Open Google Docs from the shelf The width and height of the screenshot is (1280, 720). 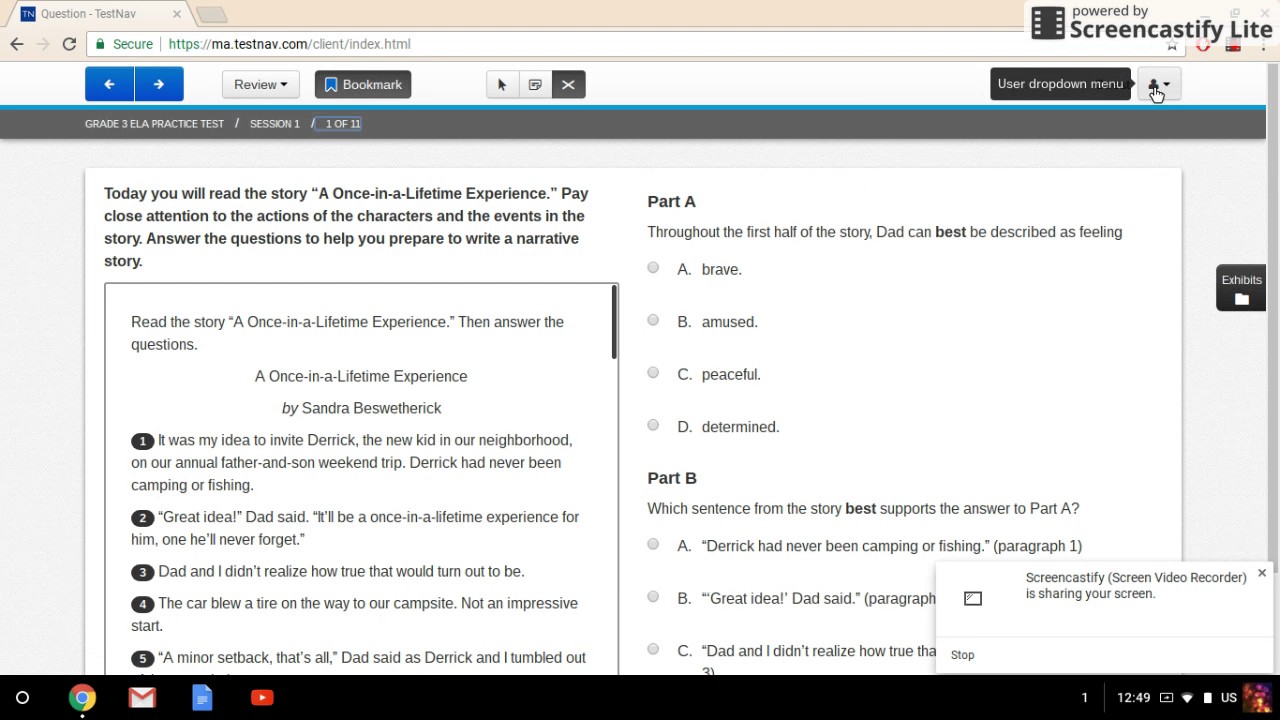click(202, 698)
